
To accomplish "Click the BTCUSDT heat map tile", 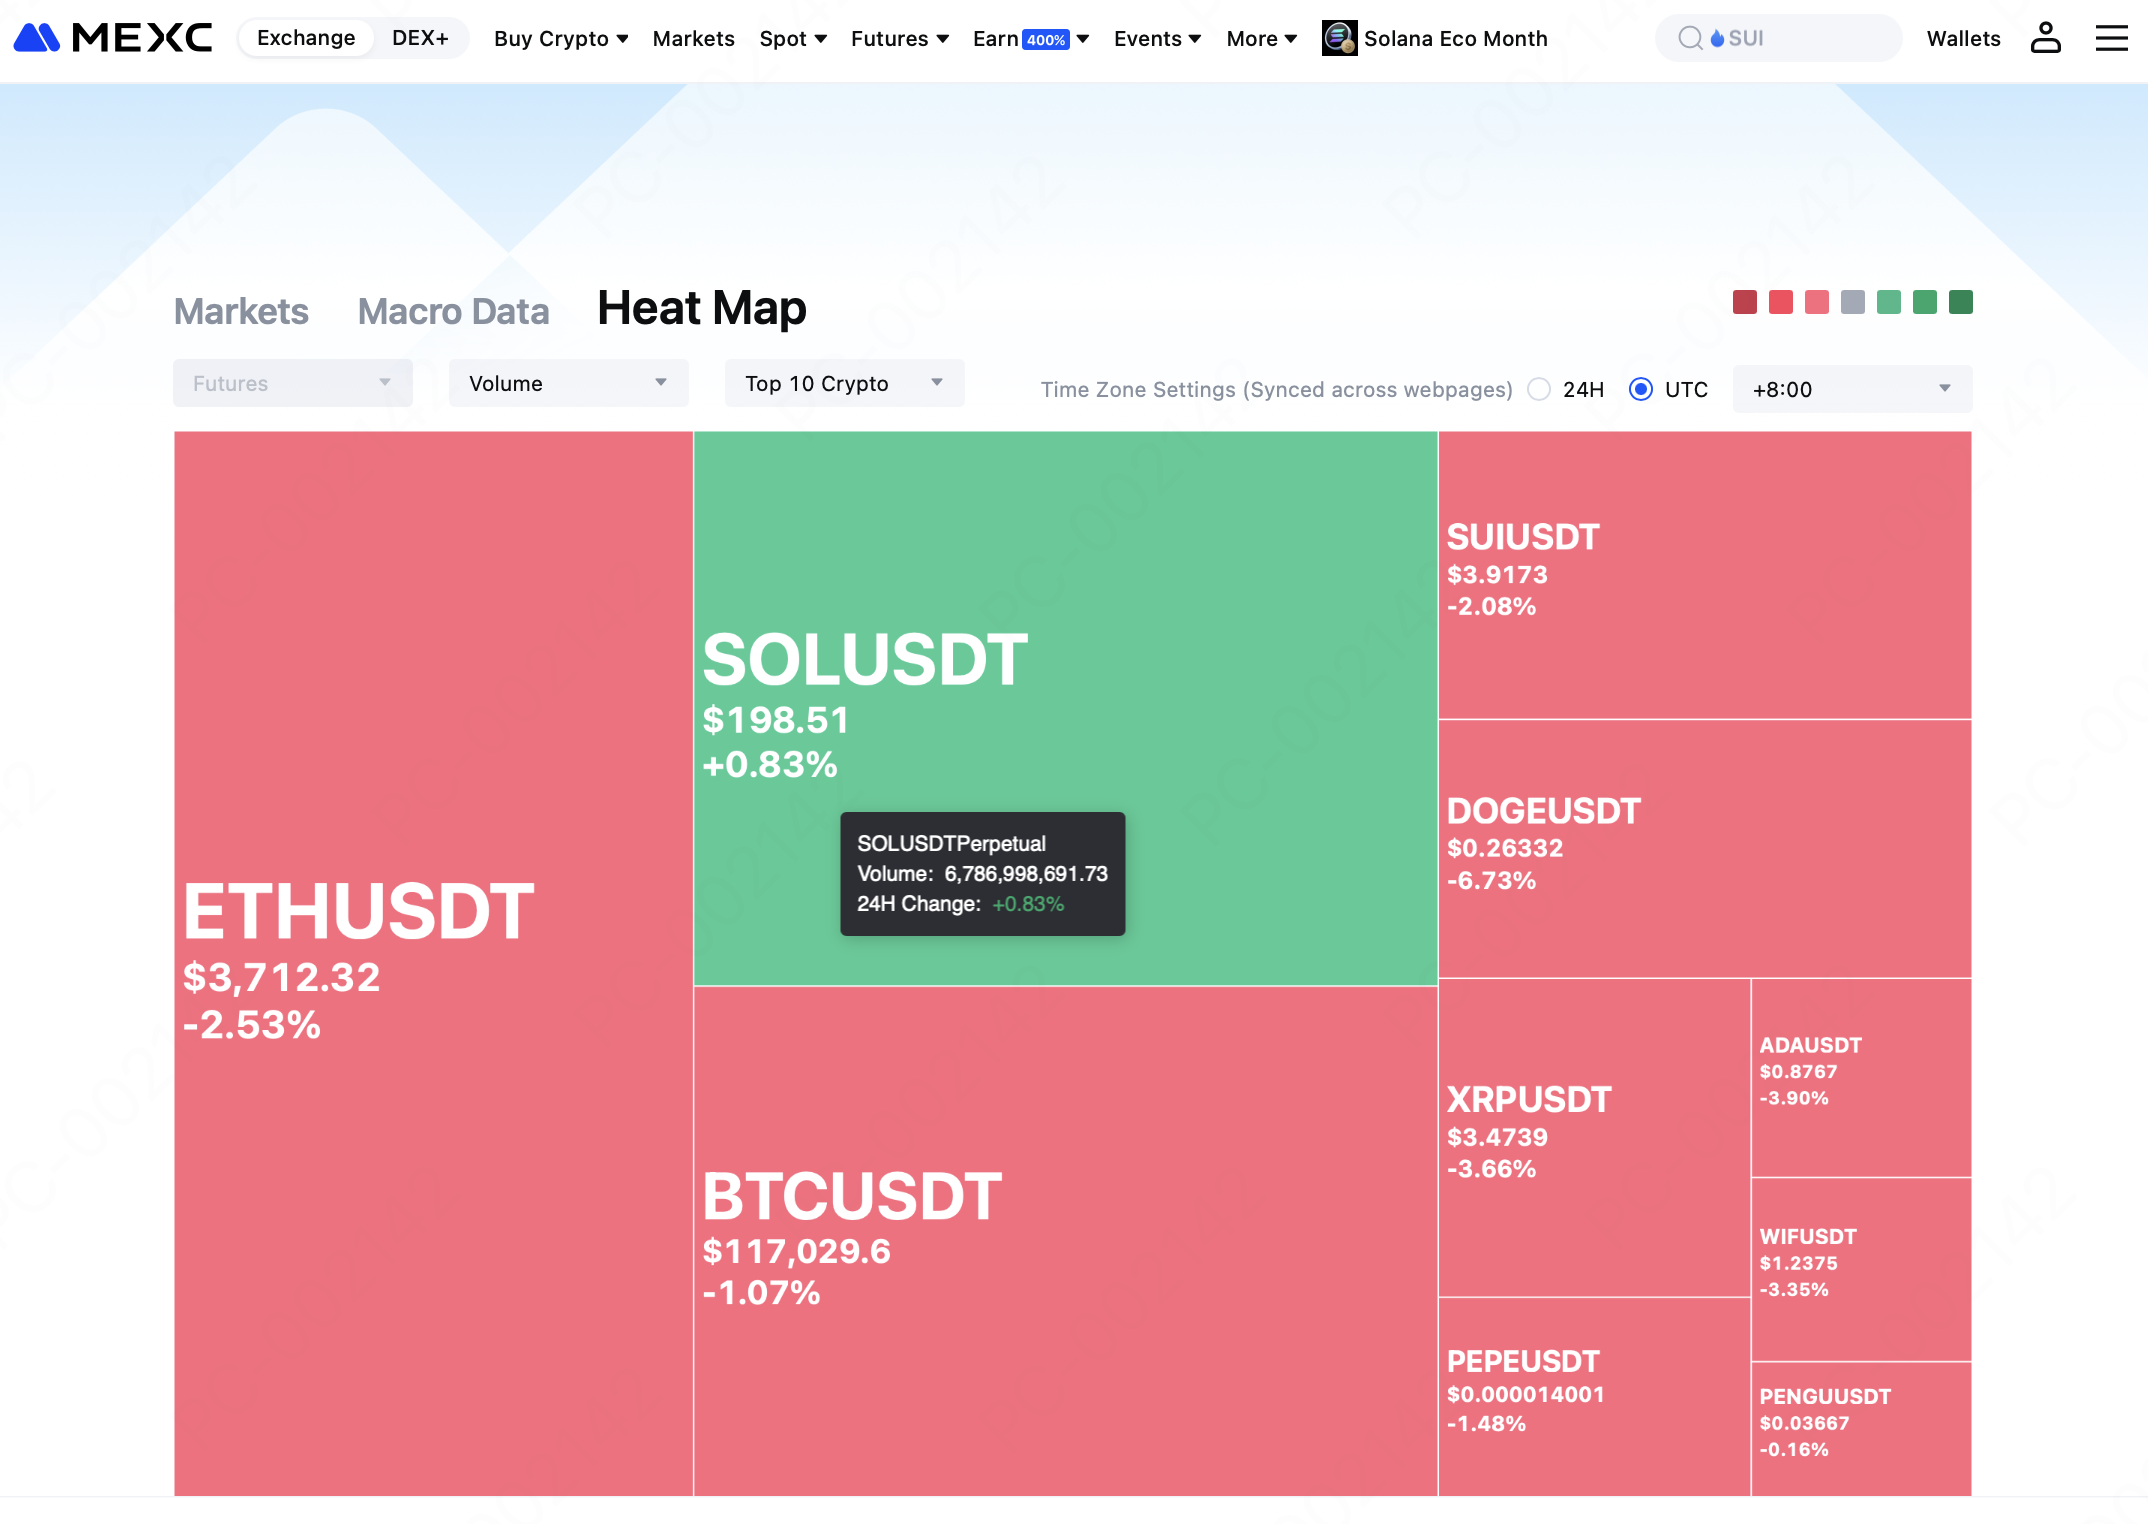I will (1065, 1240).
